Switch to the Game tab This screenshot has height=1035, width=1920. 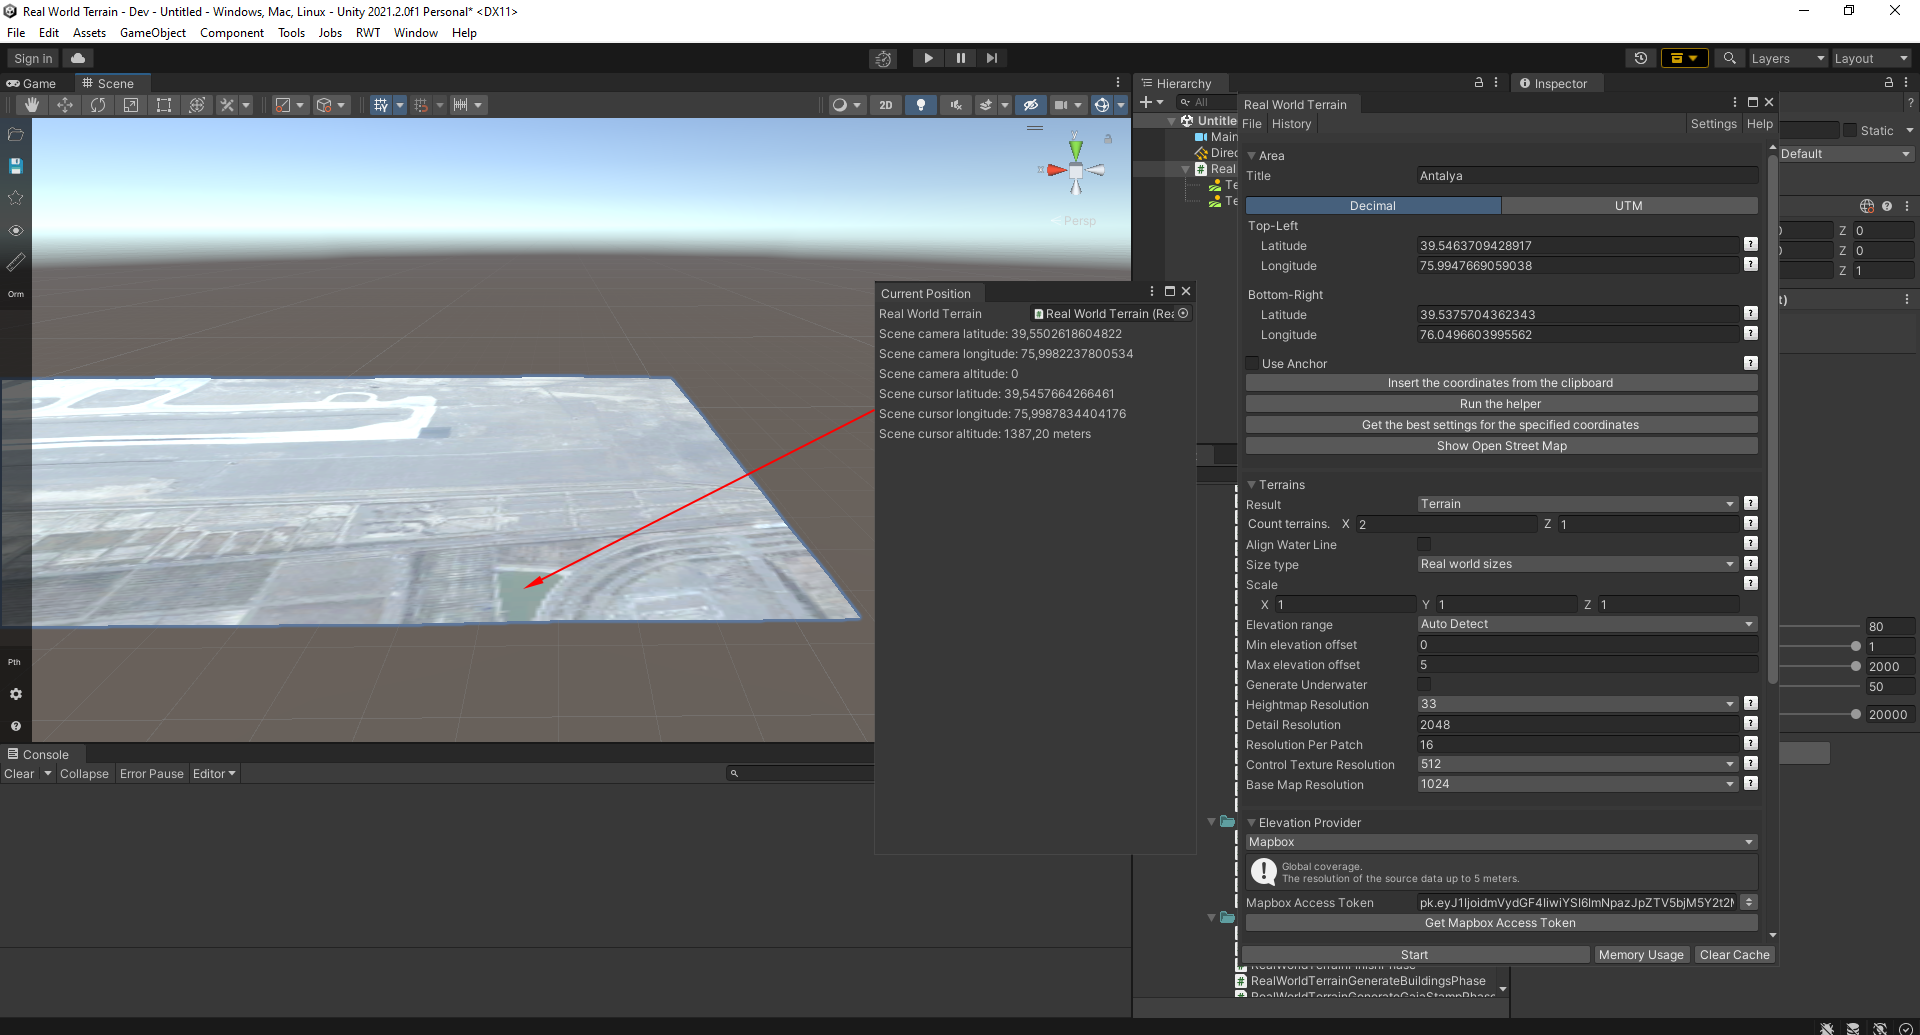pos(32,83)
